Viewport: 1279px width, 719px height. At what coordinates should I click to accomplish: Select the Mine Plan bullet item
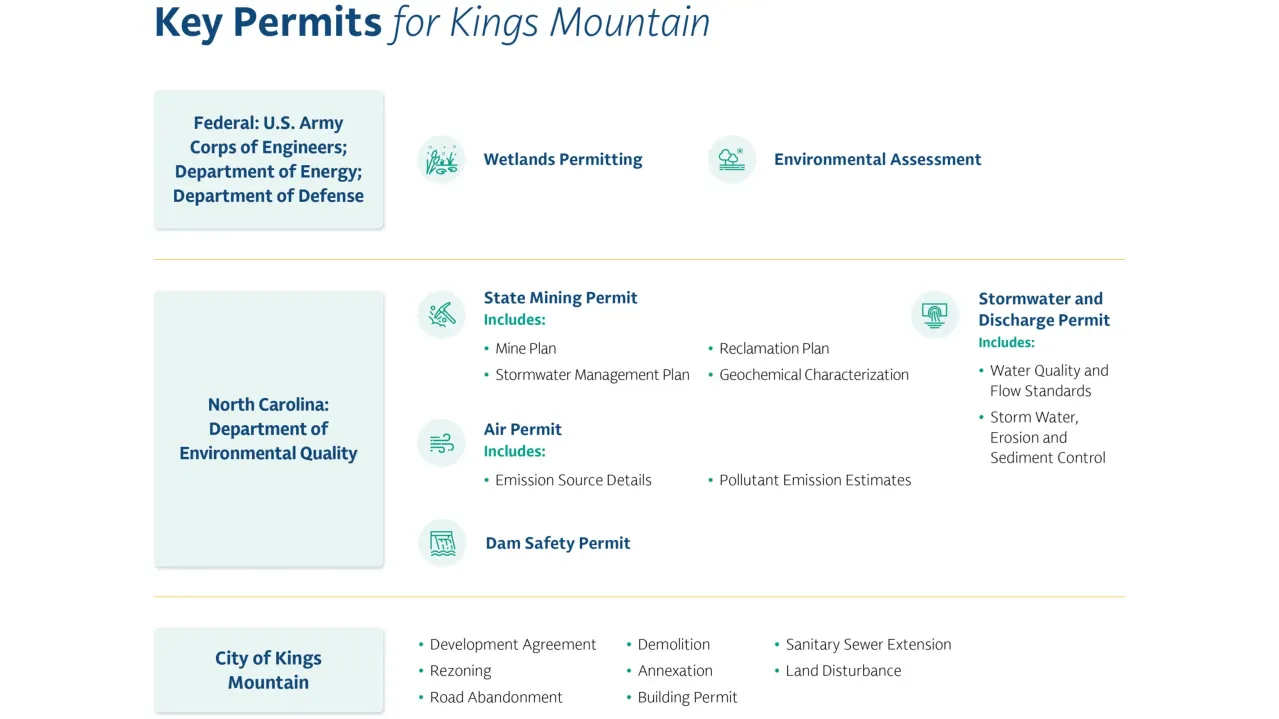point(525,348)
